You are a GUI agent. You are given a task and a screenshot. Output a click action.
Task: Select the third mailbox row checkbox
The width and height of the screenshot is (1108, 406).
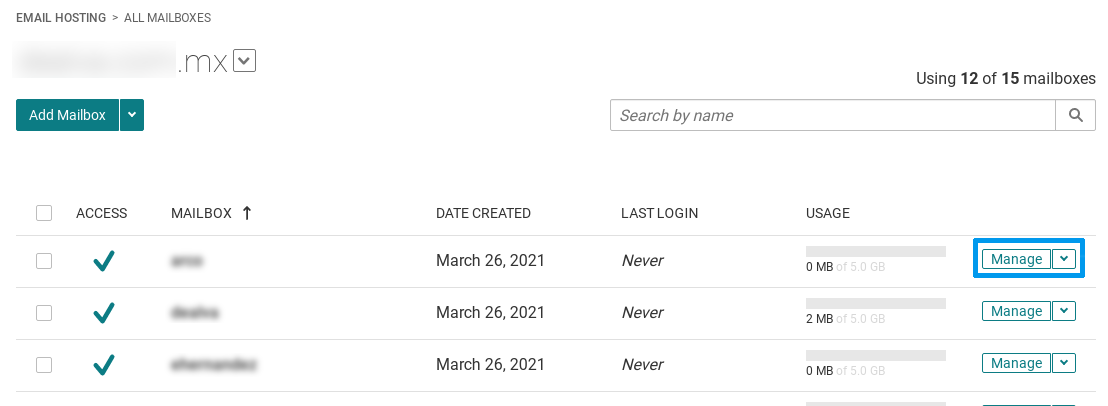(44, 365)
